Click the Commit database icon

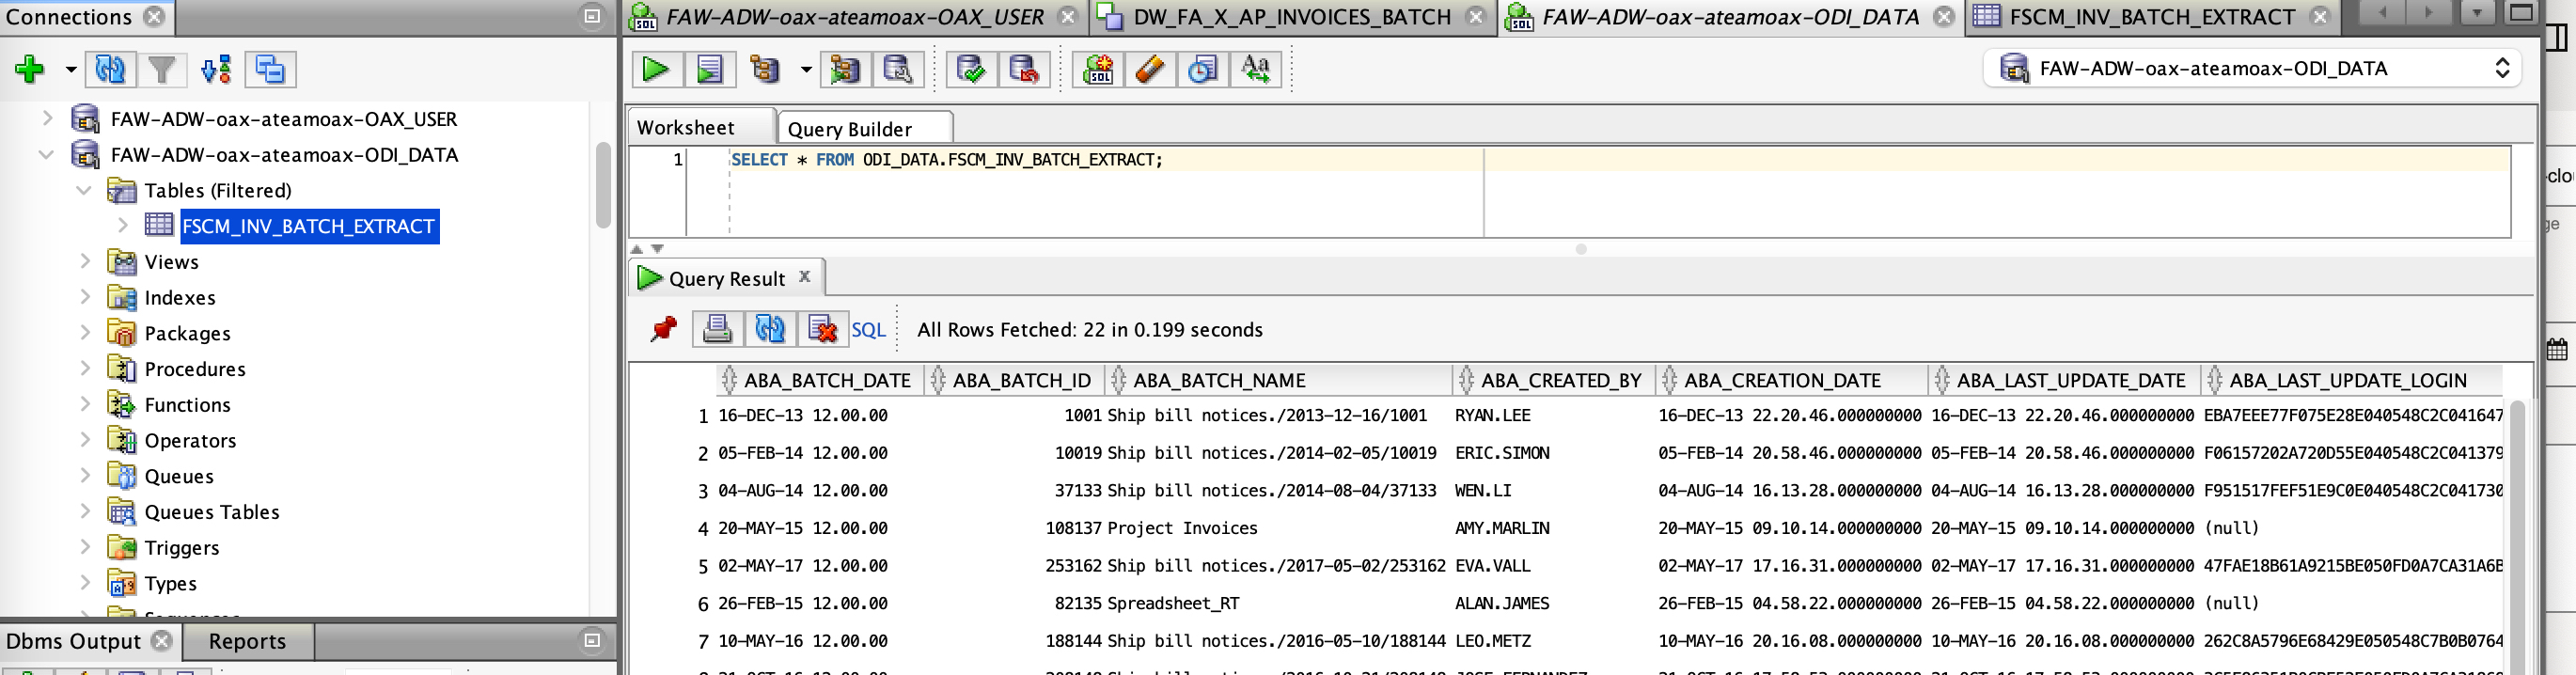[970, 69]
